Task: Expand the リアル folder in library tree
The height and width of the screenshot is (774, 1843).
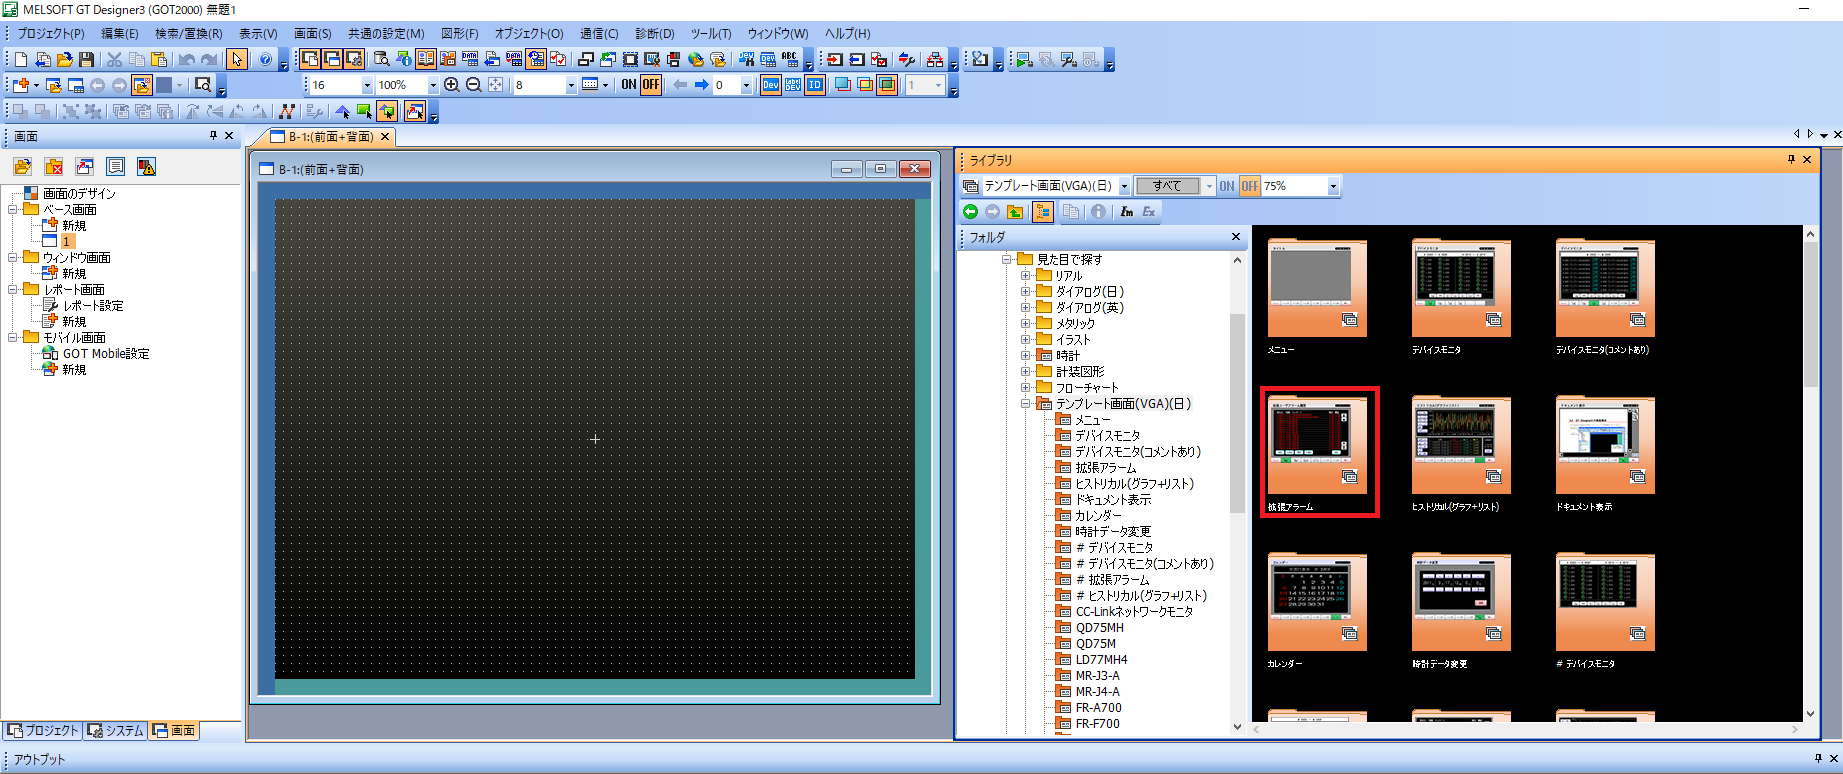Action: pyautogui.click(x=1025, y=276)
